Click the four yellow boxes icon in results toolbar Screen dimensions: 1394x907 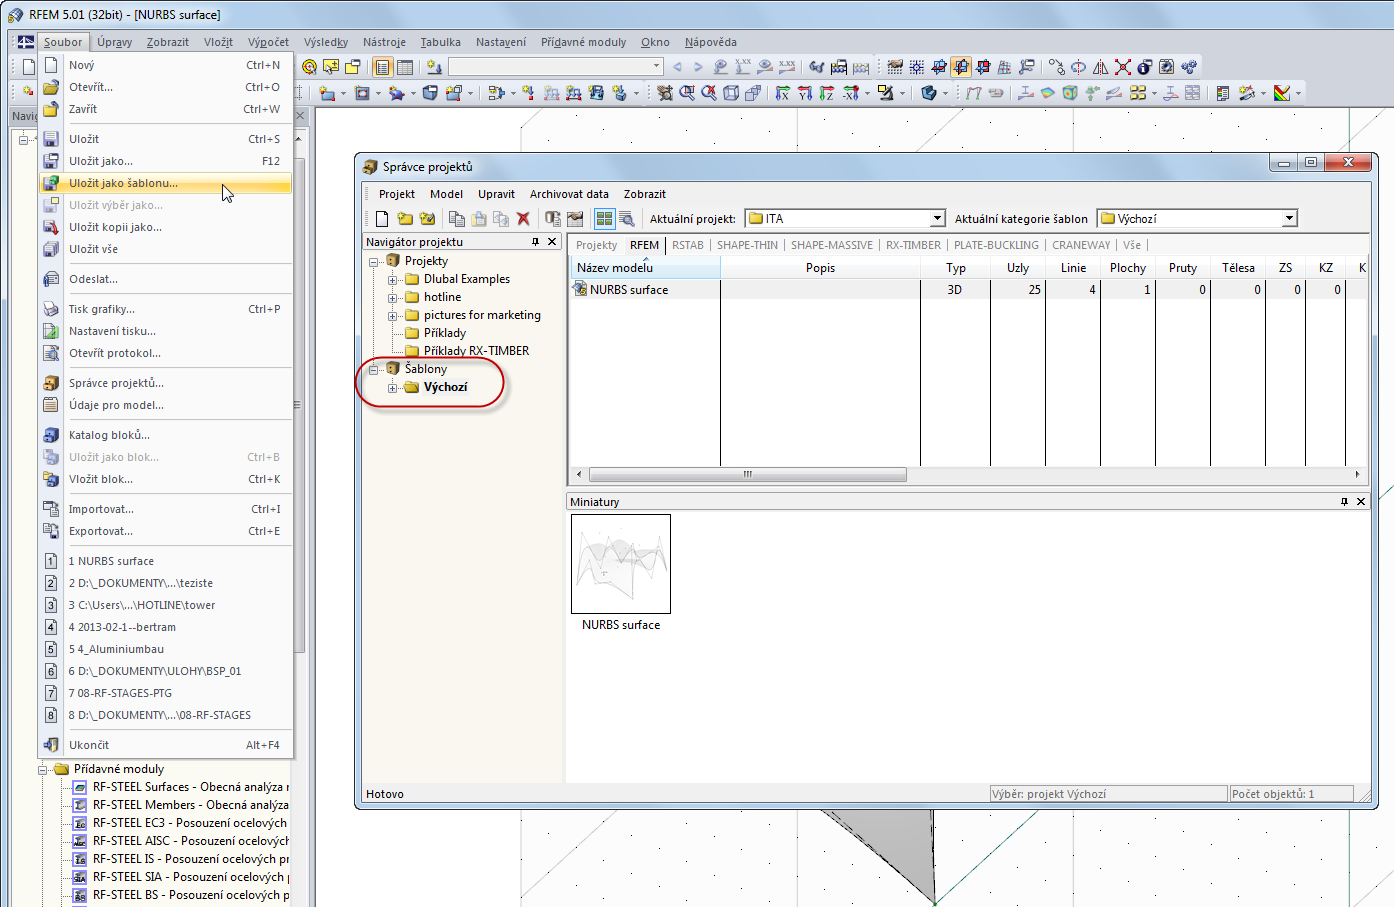coord(1138,93)
